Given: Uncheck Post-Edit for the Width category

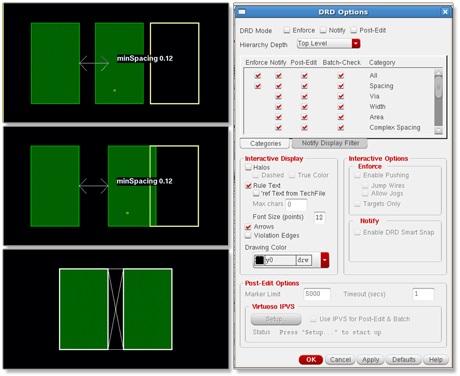Looking at the screenshot, I should click(304, 107).
